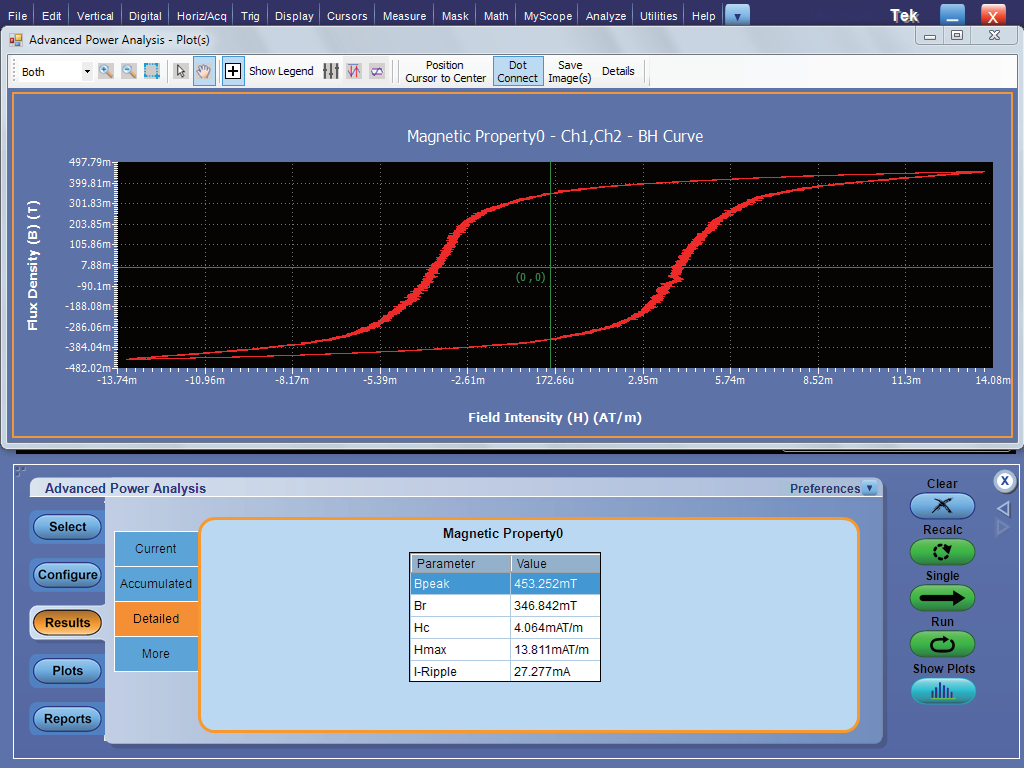Open the MyScope menu
This screenshot has height=768, width=1024.
547,16
